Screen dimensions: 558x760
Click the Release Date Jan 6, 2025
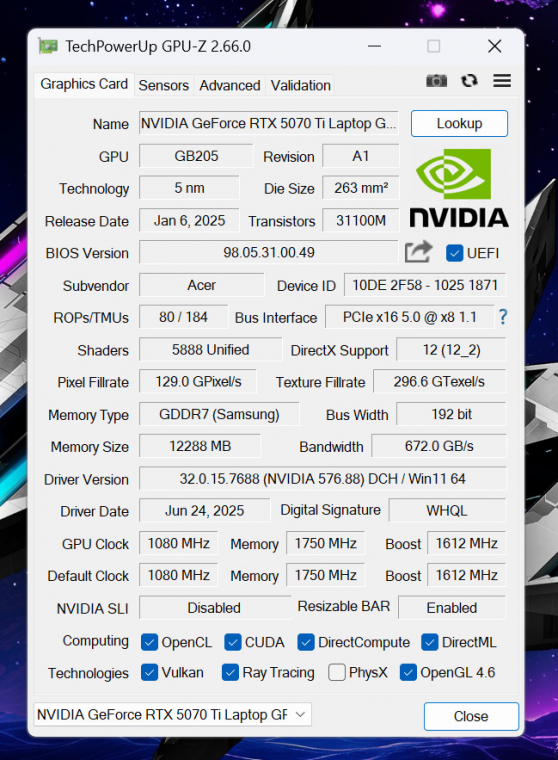[189, 221]
